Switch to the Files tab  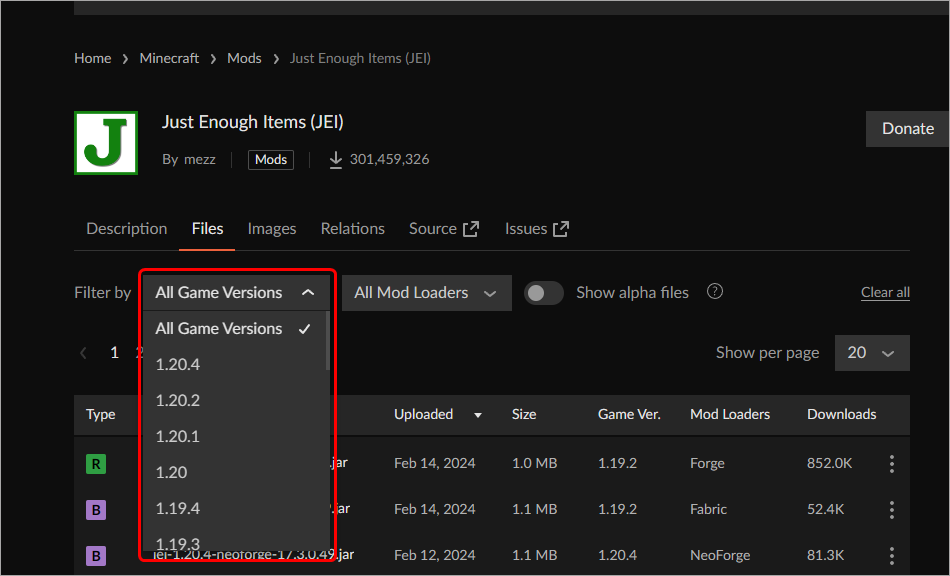pyautogui.click(x=207, y=229)
